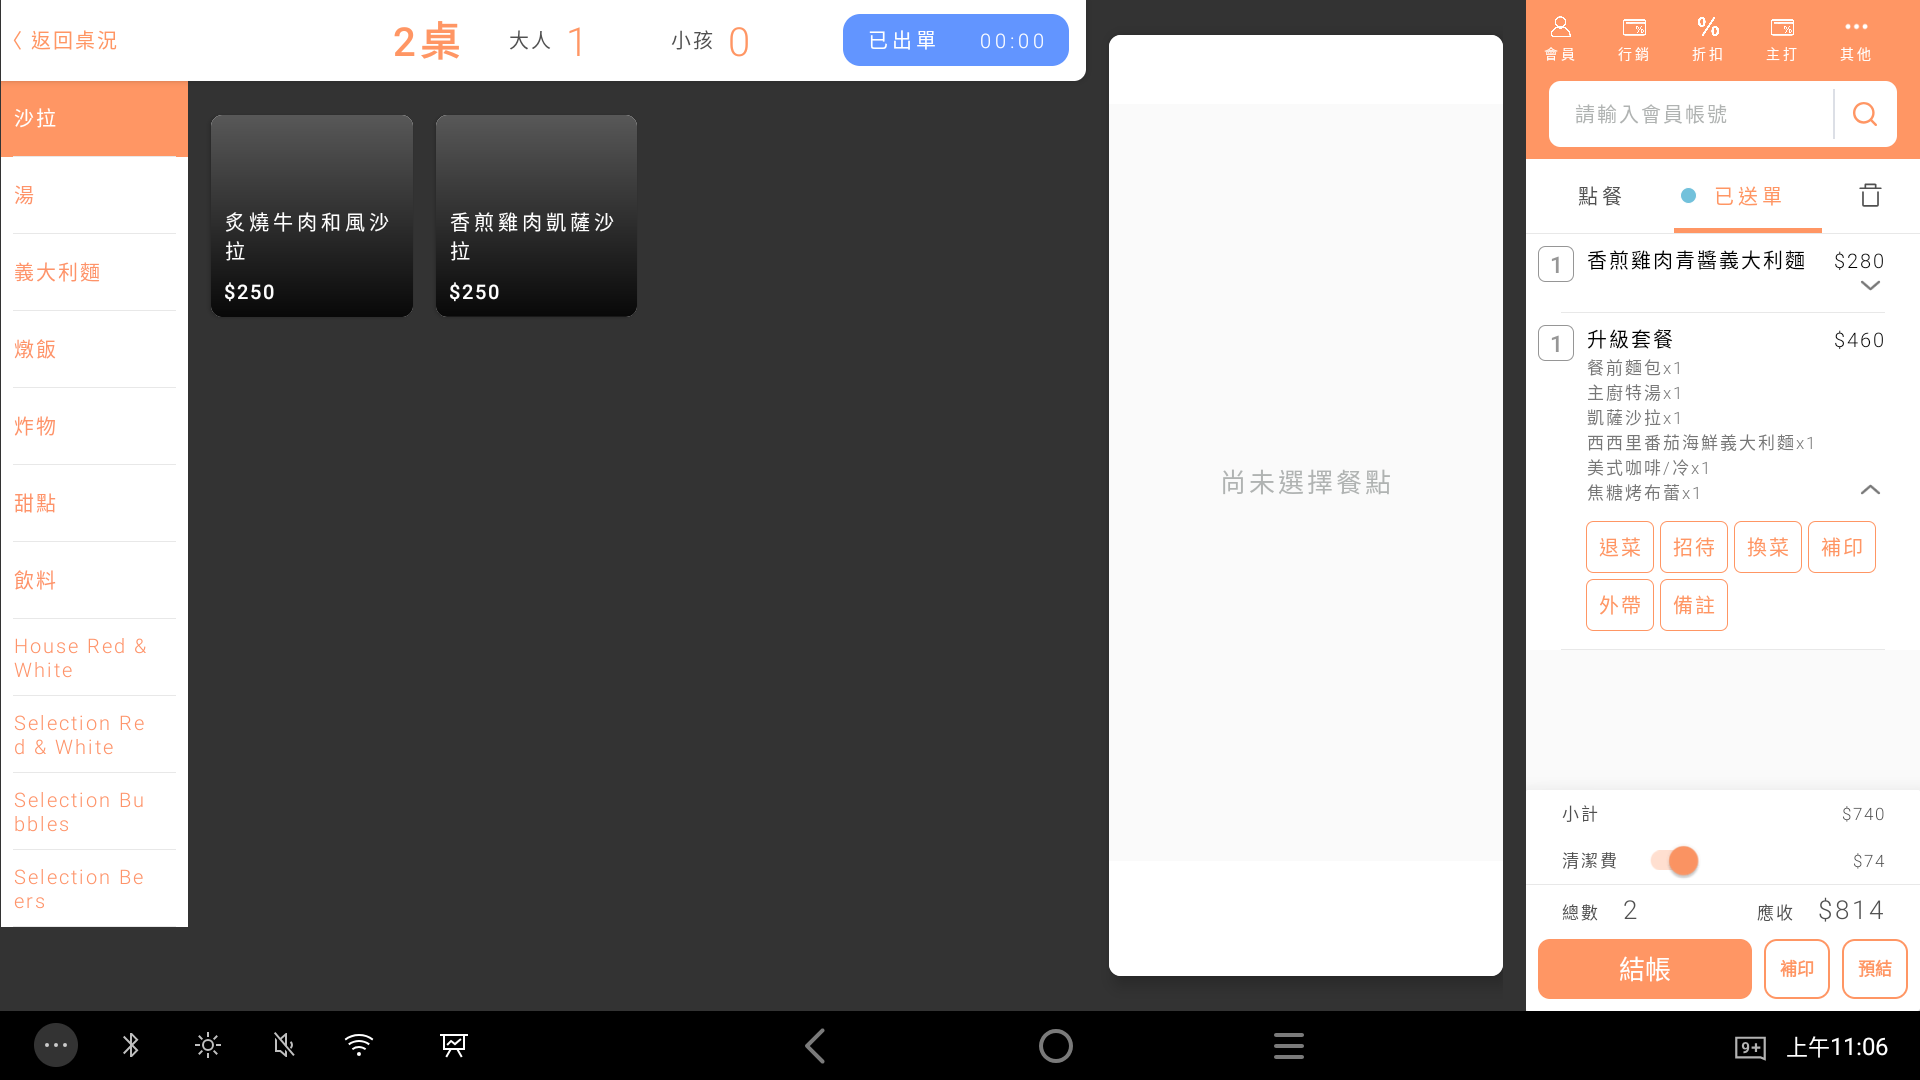Click the member search magnifier icon
This screenshot has width=1920, height=1080.
point(1865,114)
